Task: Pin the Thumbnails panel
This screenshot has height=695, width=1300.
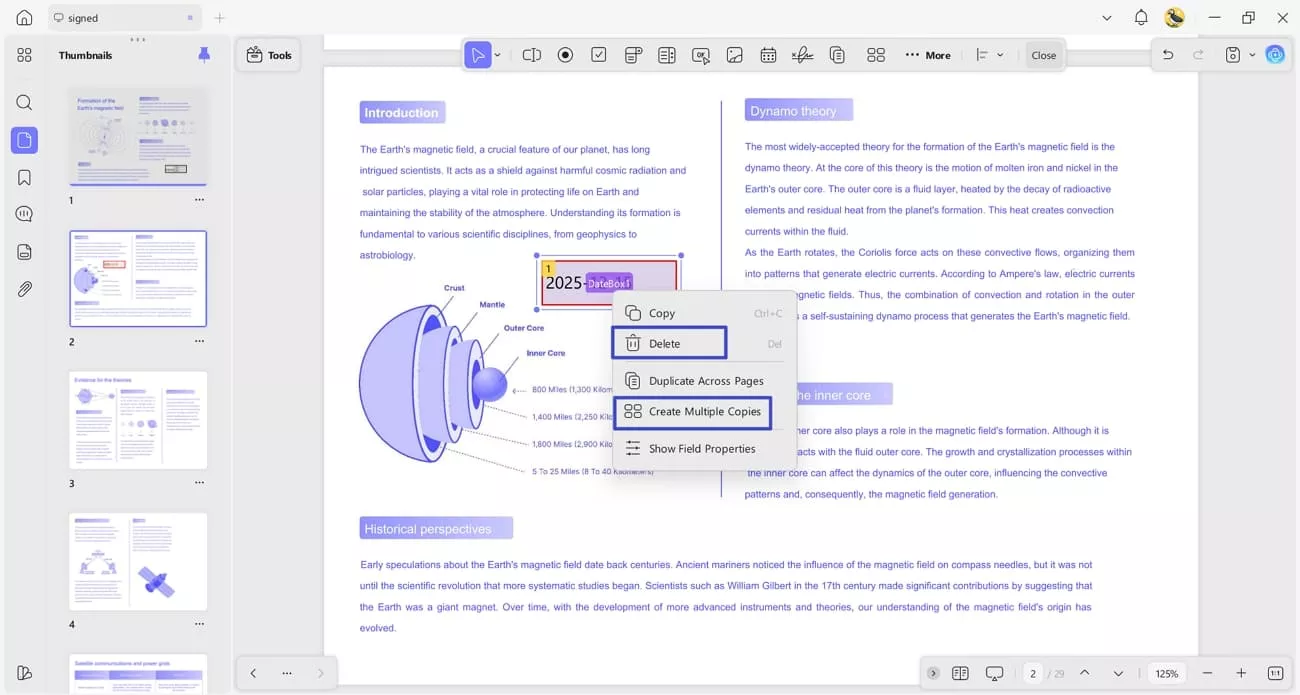Action: 204,55
